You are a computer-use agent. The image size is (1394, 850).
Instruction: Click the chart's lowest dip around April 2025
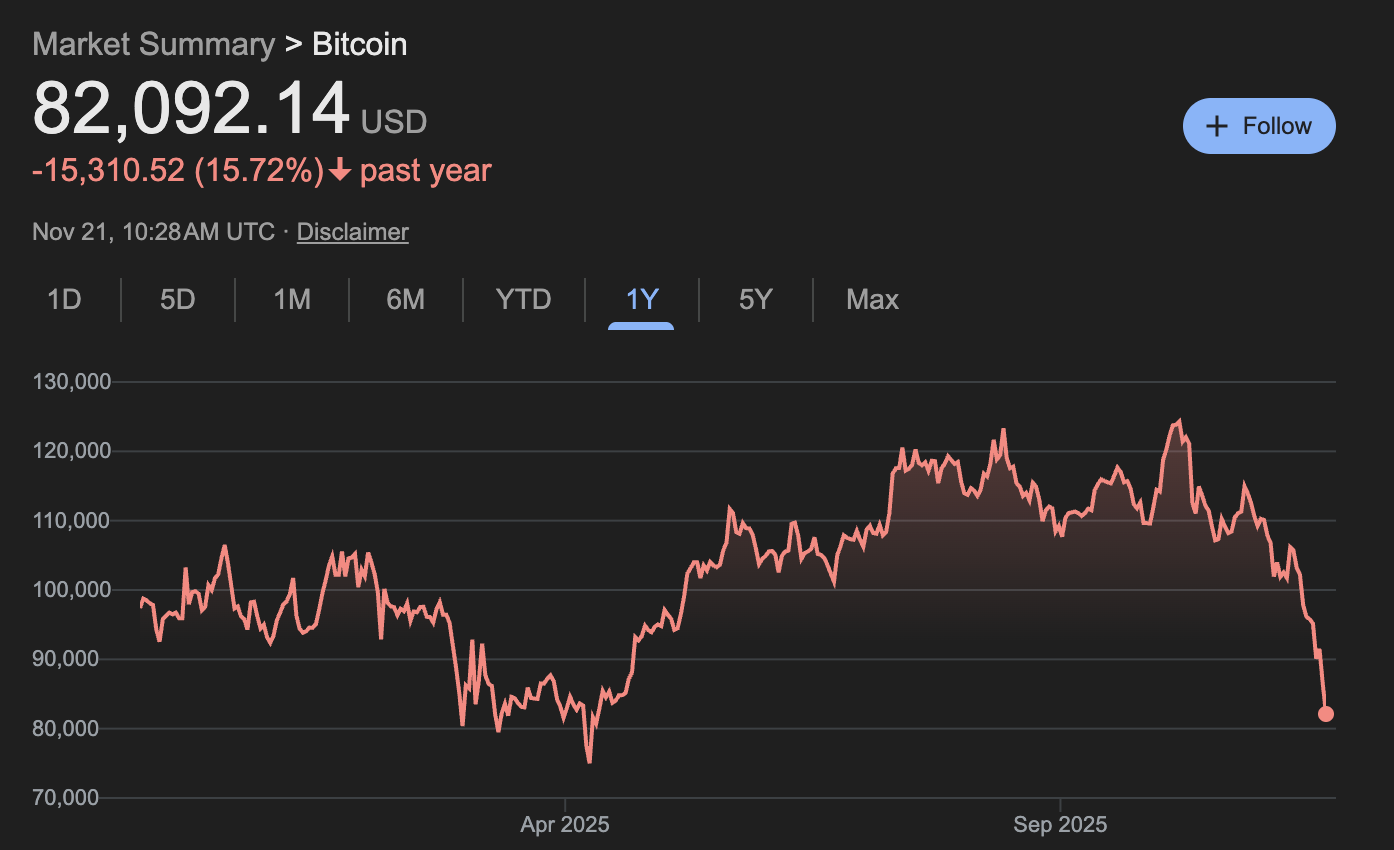(x=589, y=763)
